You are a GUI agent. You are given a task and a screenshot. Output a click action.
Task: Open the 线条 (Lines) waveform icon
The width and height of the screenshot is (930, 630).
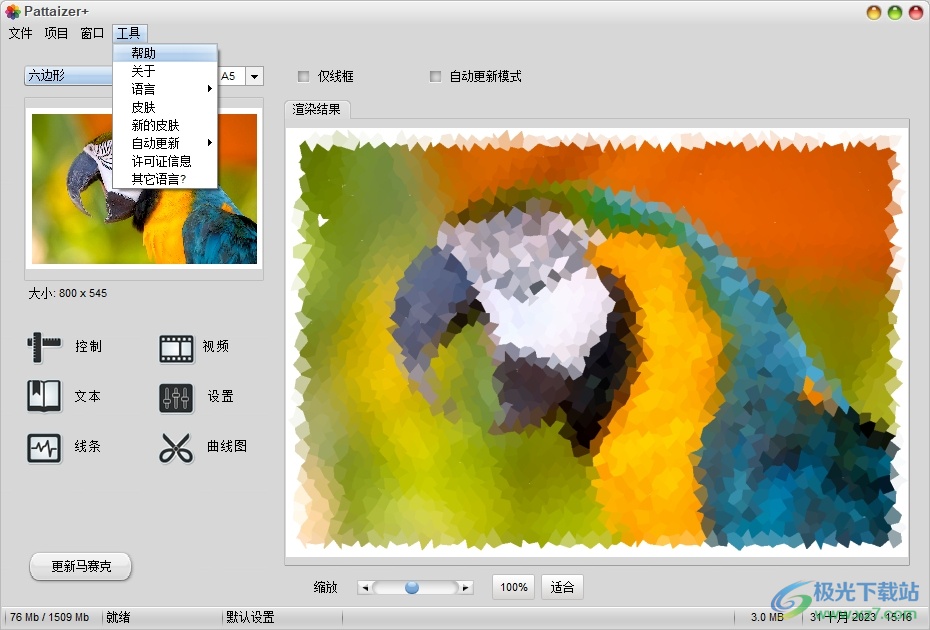point(44,448)
